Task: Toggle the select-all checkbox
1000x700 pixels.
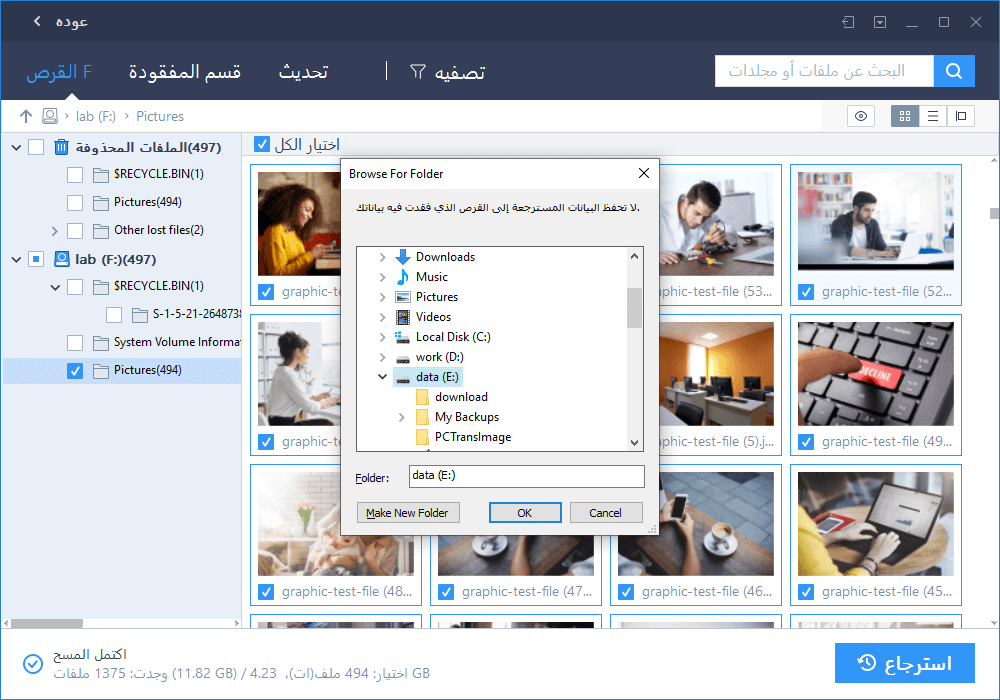Action: [262, 145]
